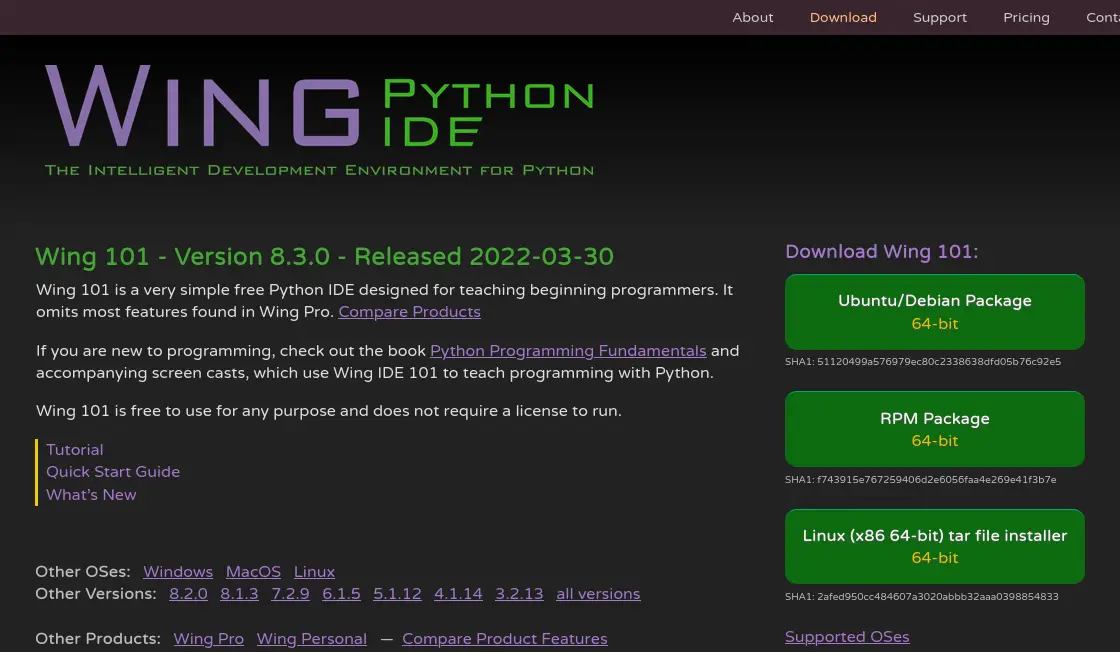Viewport: 1120px width, 652px height.
Task: Switch to Windows downloads
Action: click(178, 572)
